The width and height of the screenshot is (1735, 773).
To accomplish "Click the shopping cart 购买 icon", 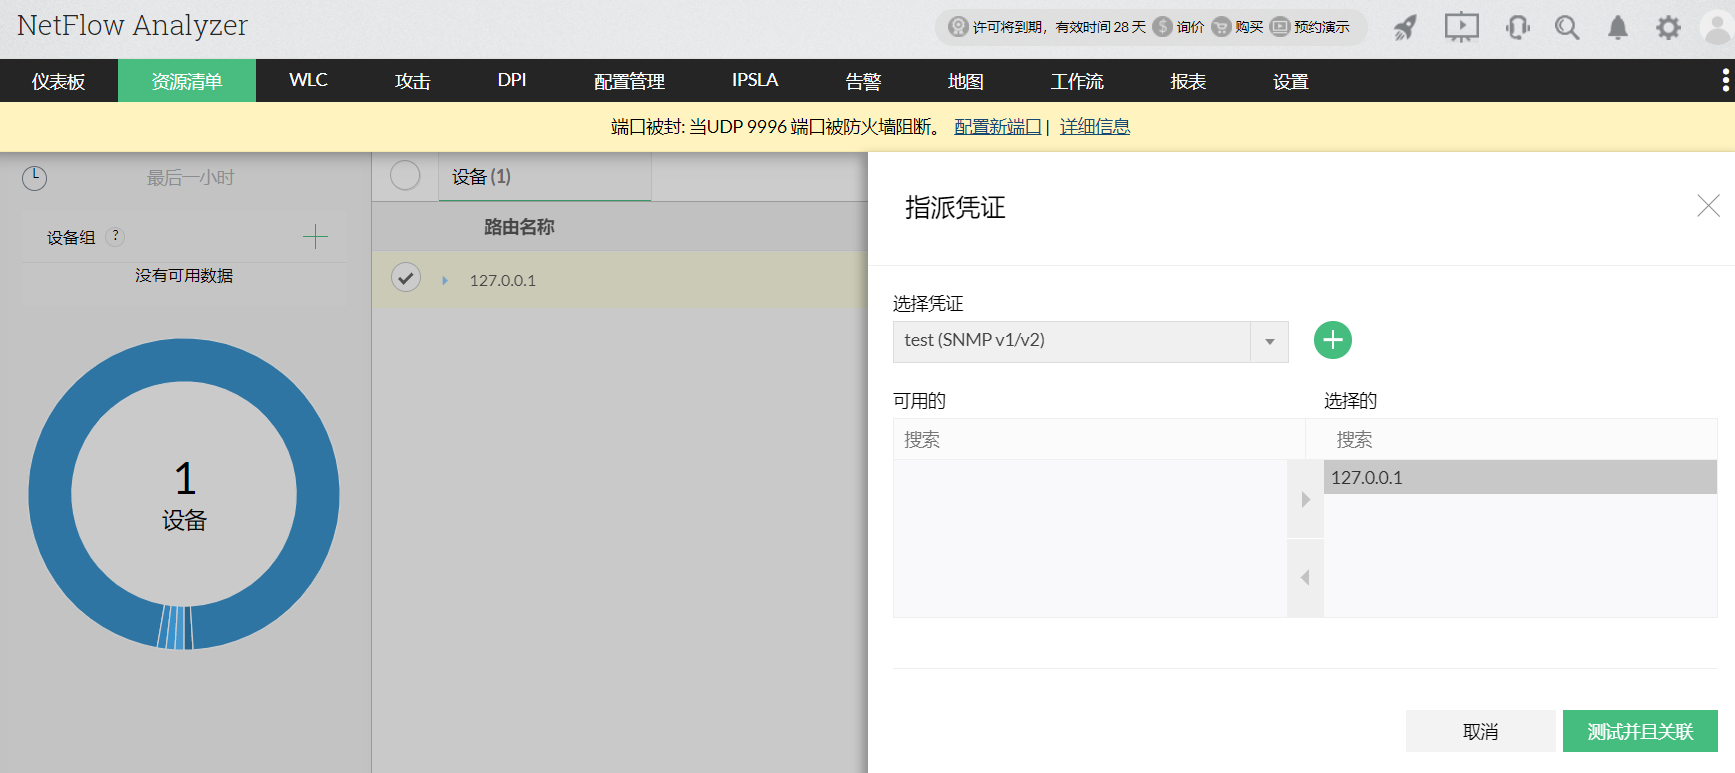I will pos(1221,27).
